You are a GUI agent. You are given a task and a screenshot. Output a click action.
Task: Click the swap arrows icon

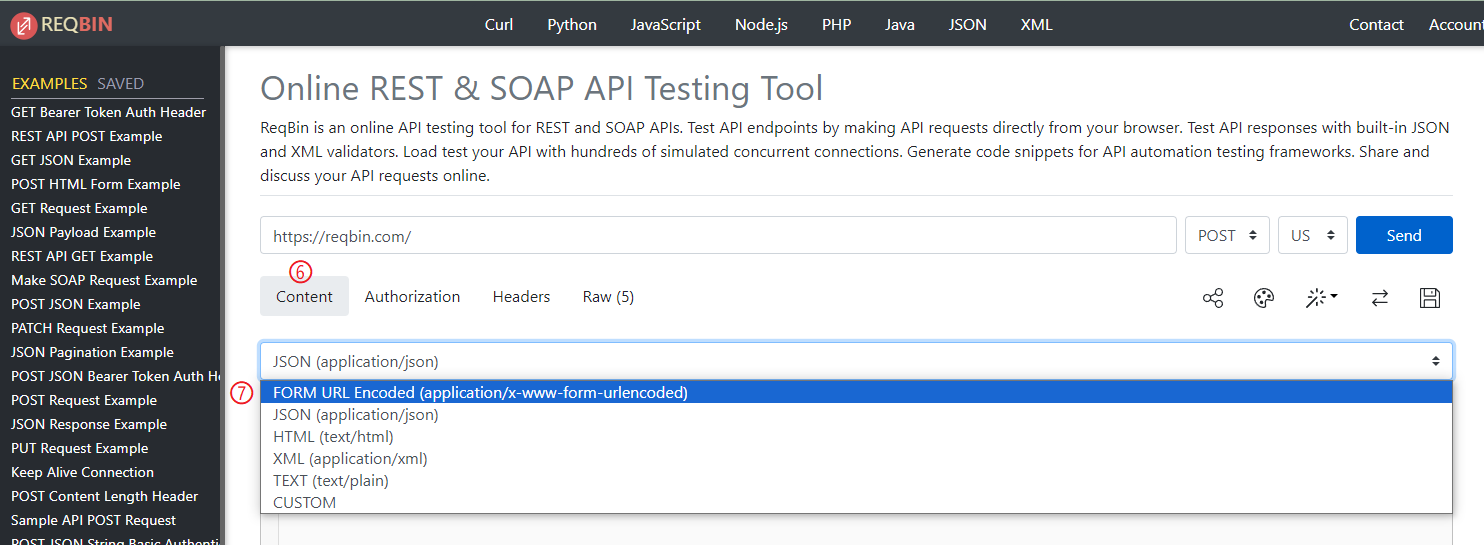point(1380,298)
